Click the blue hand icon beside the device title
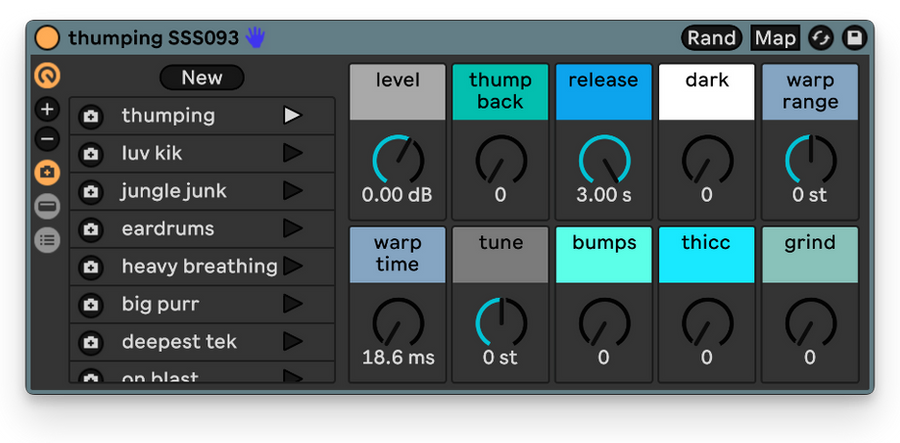This screenshot has width=900, height=443. [255, 38]
